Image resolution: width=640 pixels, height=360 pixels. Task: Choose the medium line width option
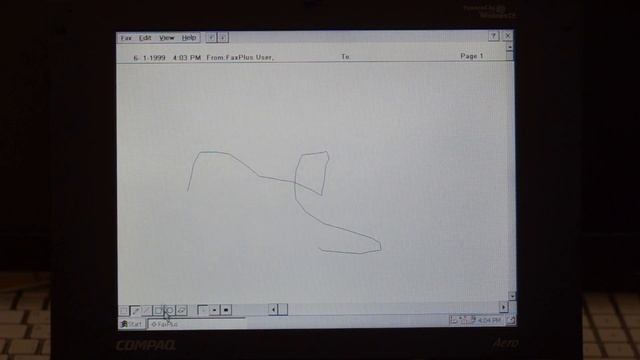click(214, 310)
